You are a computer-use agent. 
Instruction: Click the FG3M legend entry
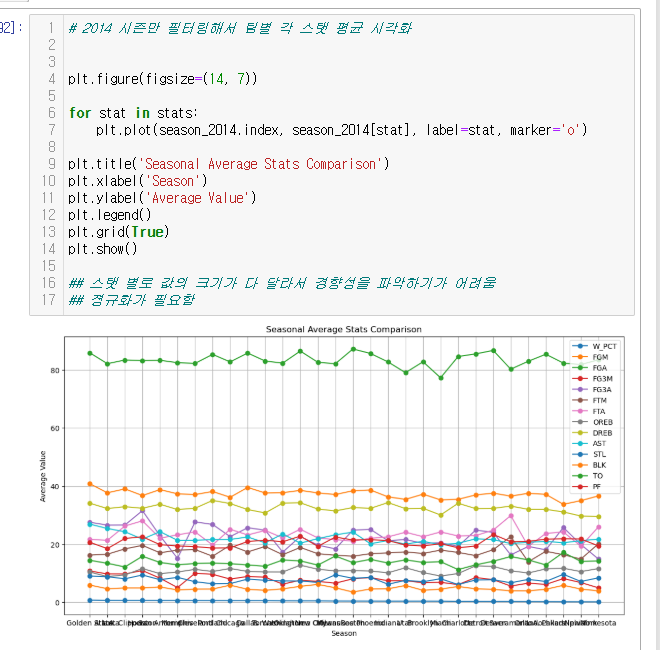pos(593,379)
